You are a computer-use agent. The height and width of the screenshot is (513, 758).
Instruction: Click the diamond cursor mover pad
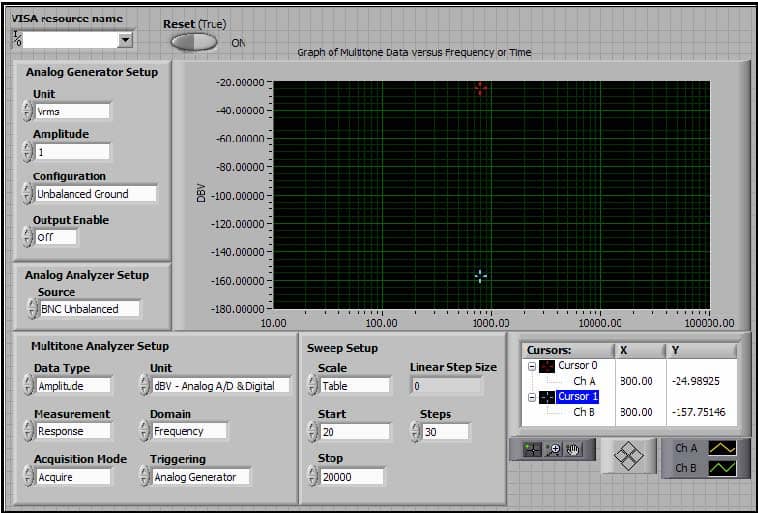tap(627, 456)
